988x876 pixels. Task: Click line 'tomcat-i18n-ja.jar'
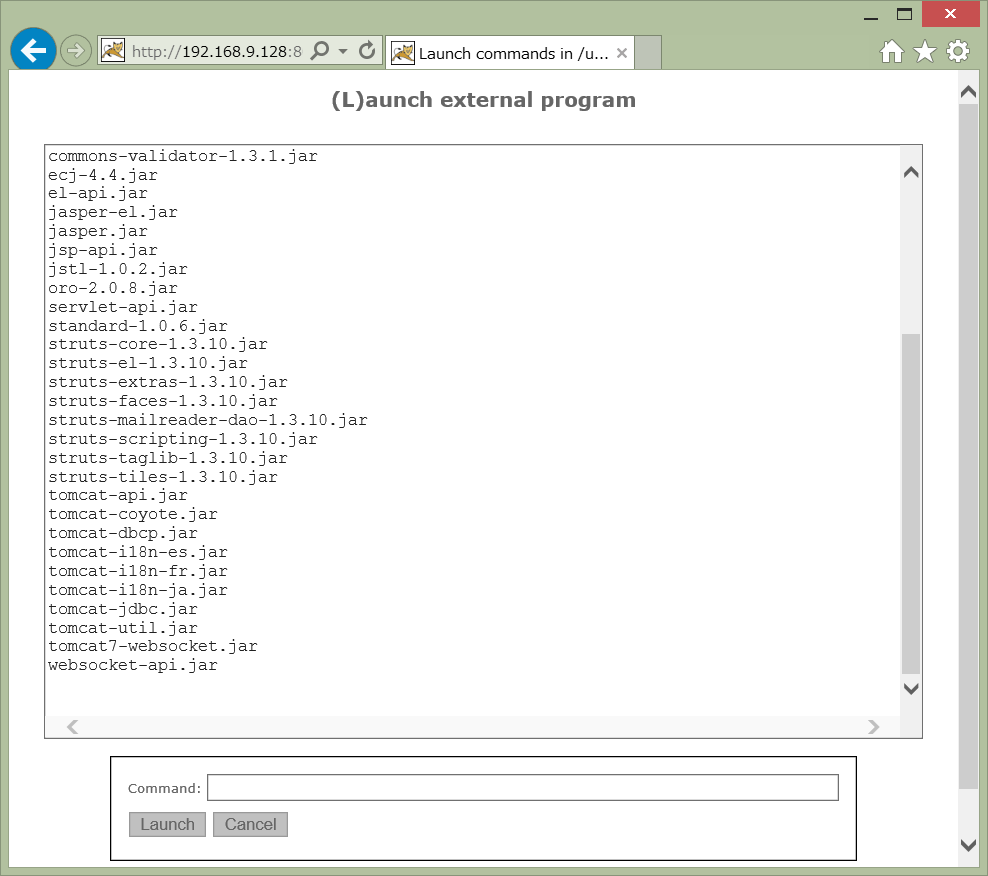(138, 589)
